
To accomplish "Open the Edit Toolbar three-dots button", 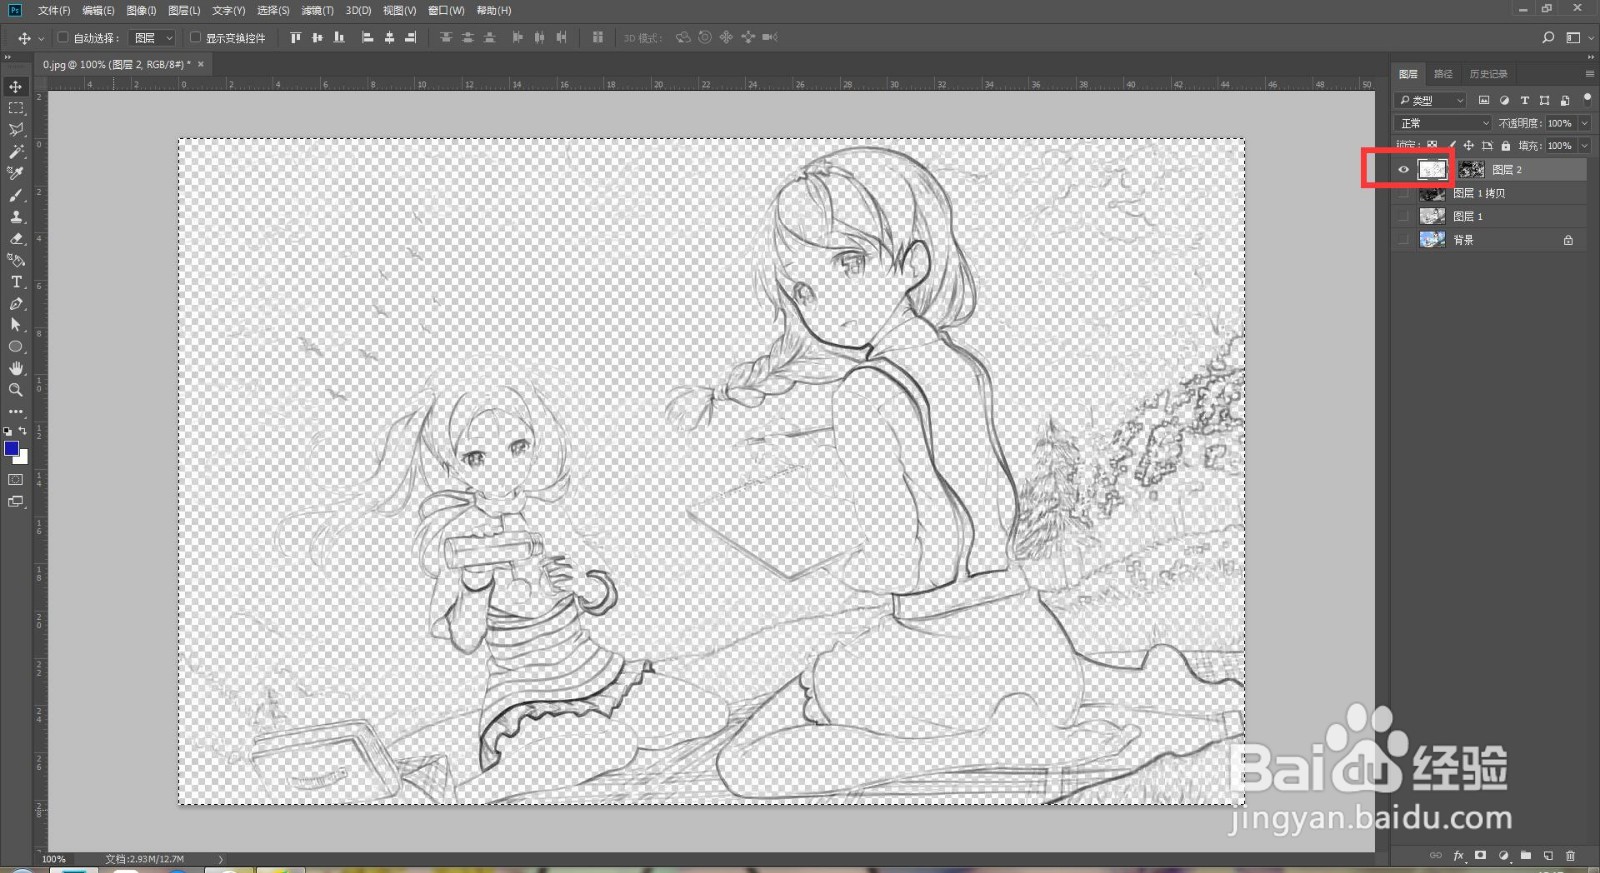I will [x=16, y=411].
